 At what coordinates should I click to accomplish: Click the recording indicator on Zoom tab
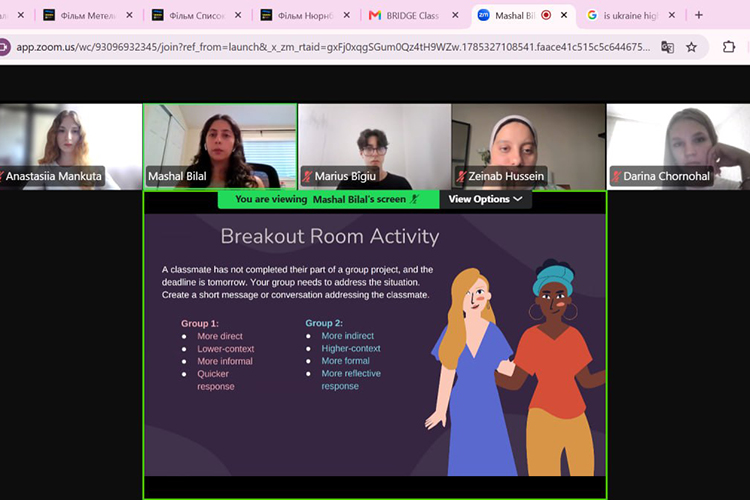546,15
